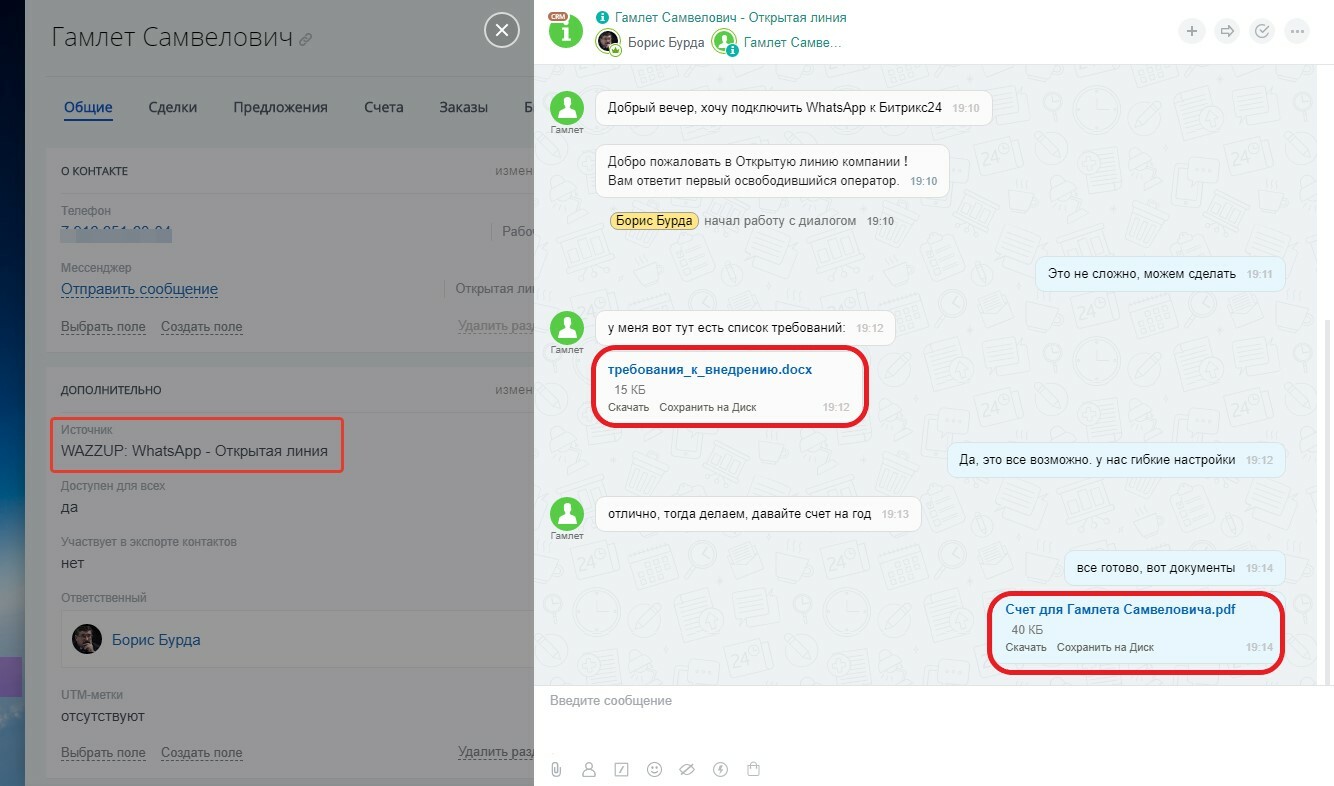Click 'Доступен для всех' value да
1334x786 pixels.
pos(70,507)
